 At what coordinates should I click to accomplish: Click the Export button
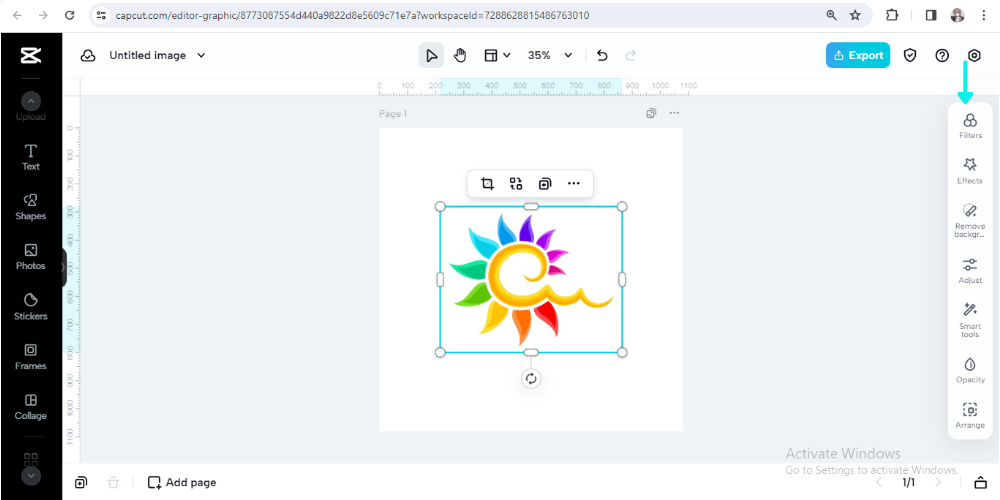point(858,55)
